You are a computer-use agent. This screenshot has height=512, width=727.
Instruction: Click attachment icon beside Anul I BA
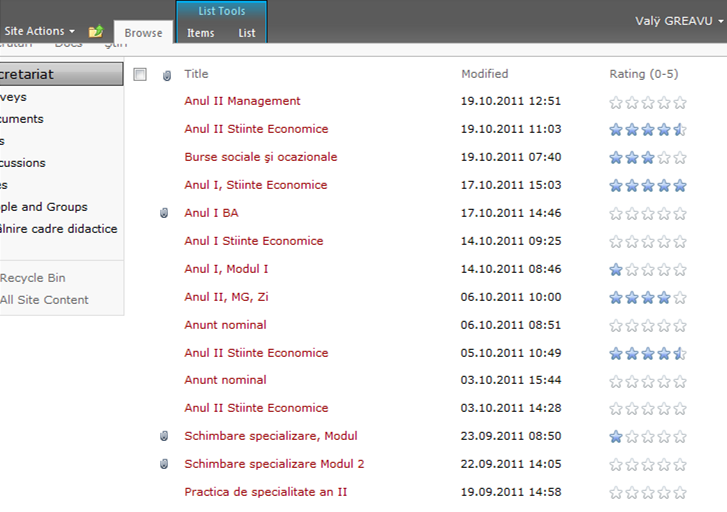tap(165, 213)
